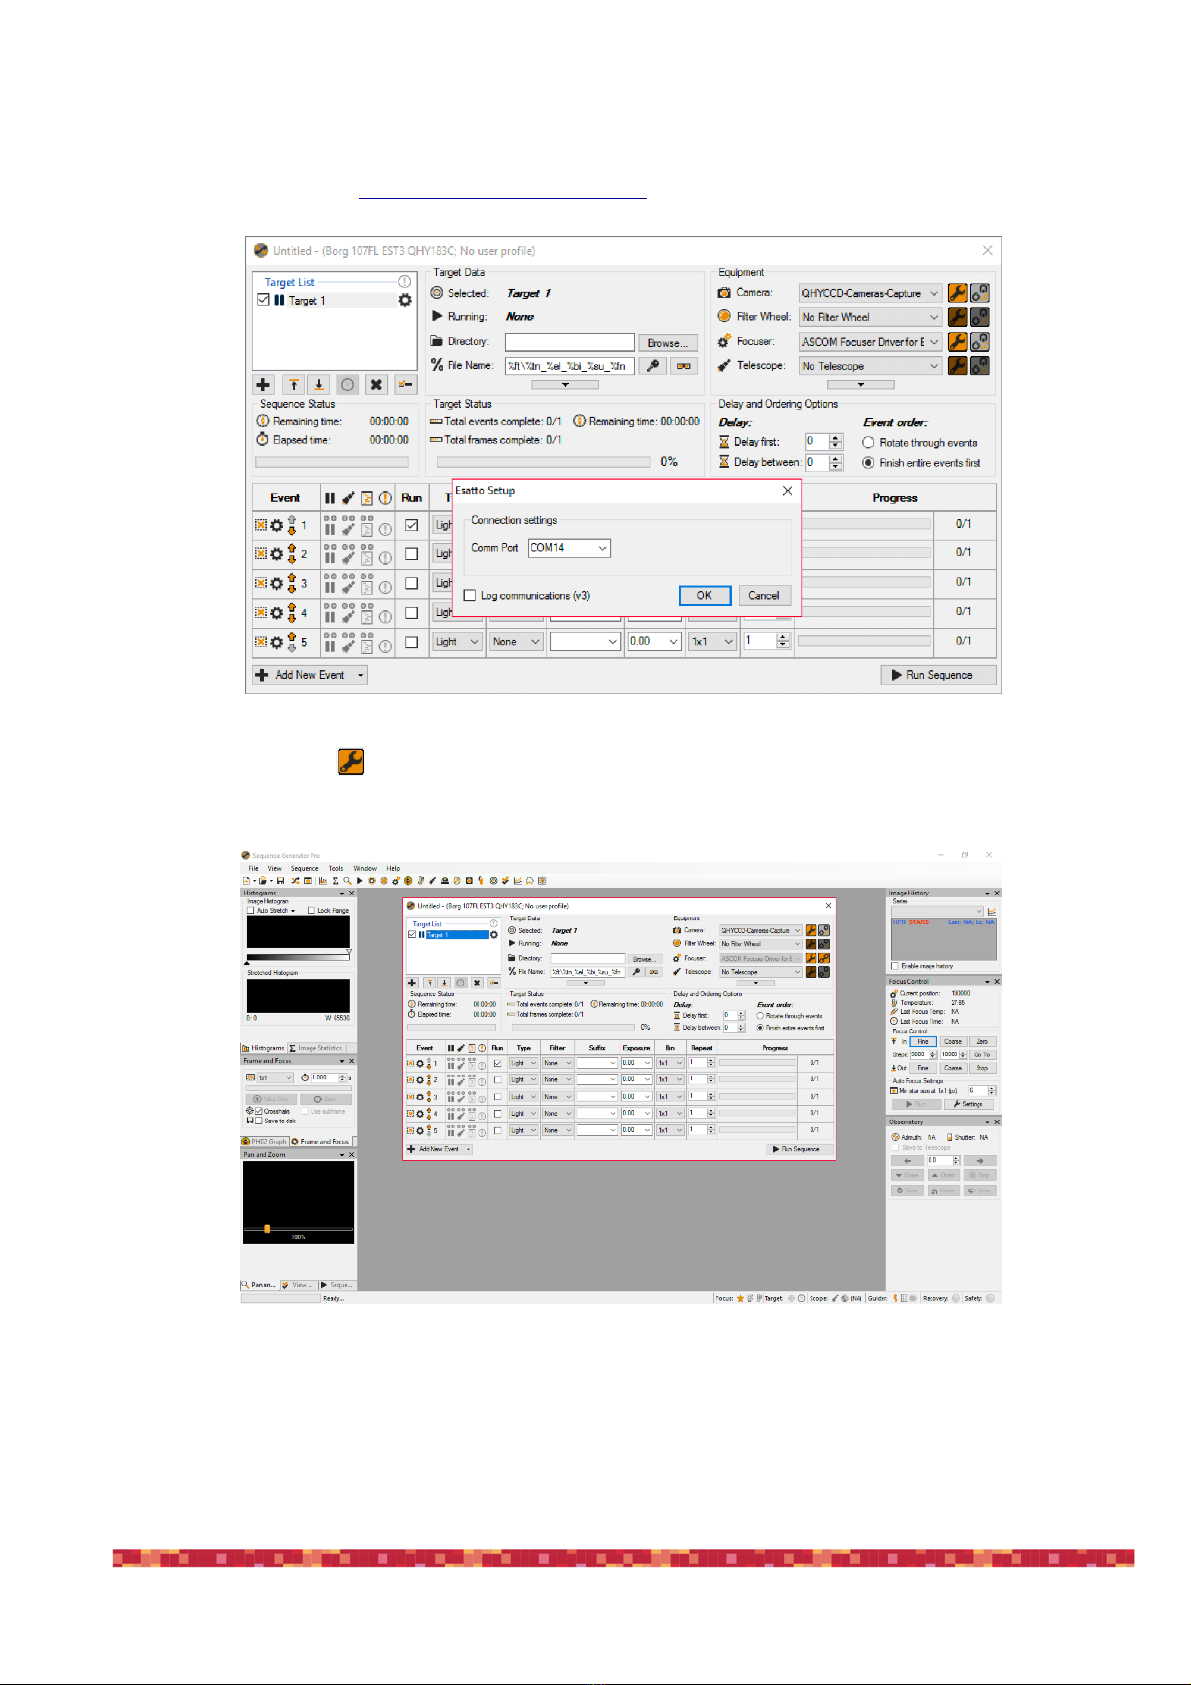Expand Target Data section arrow, upper screenshot
This screenshot has height=1685, width=1191.
point(565,385)
